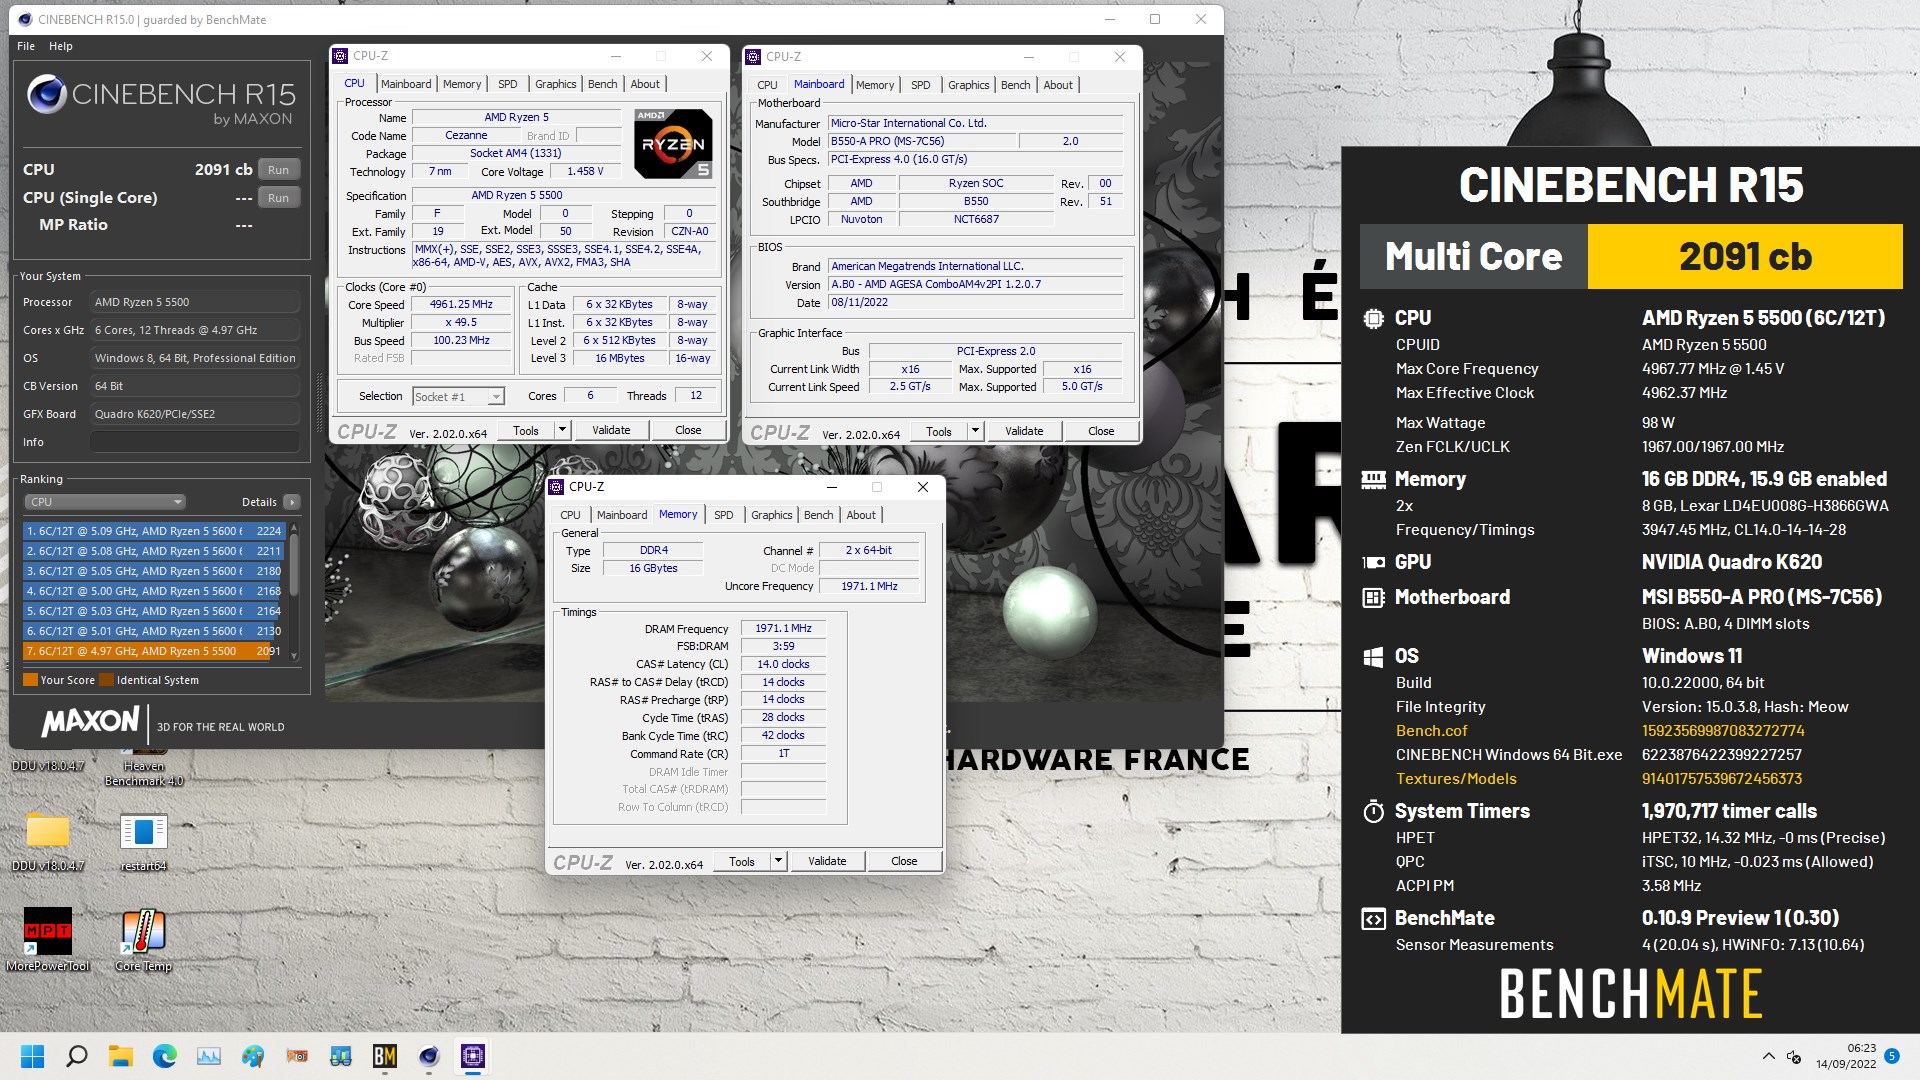The image size is (1920, 1080).
Task: Click BenchMate Memory module section icon
Action: click(x=1373, y=479)
